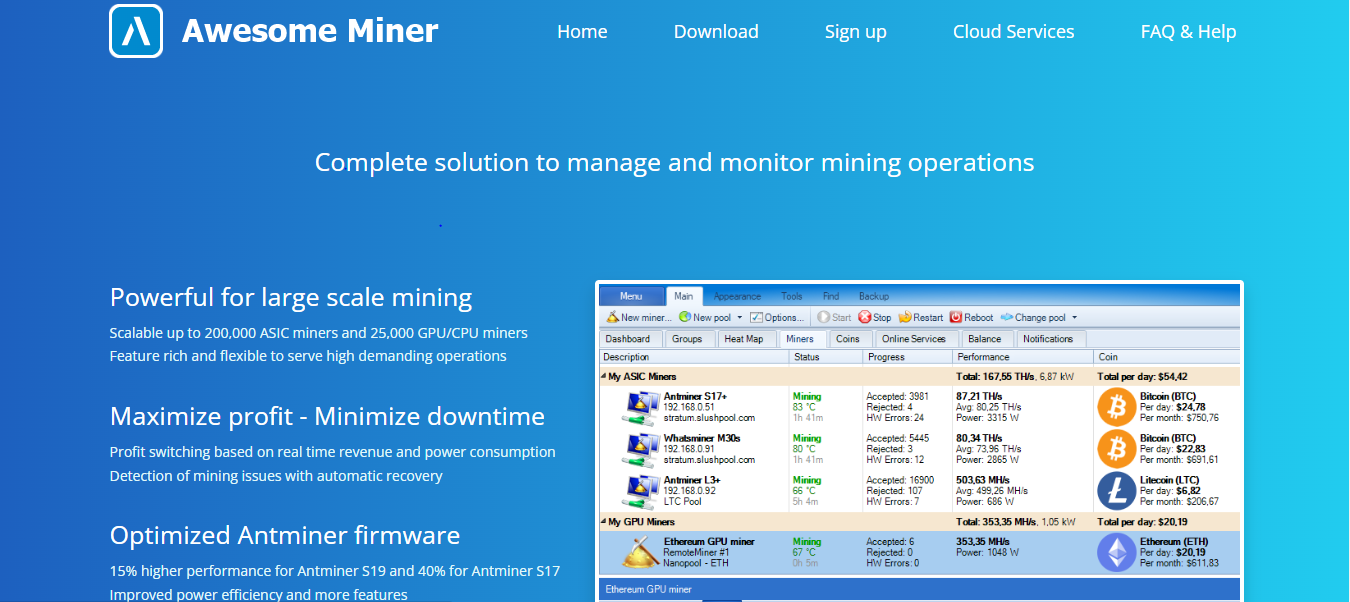The width and height of the screenshot is (1350, 602).
Task: Click the Bitcoin logo in Whatsminer M30s row
Action: [x=1117, y=449]
